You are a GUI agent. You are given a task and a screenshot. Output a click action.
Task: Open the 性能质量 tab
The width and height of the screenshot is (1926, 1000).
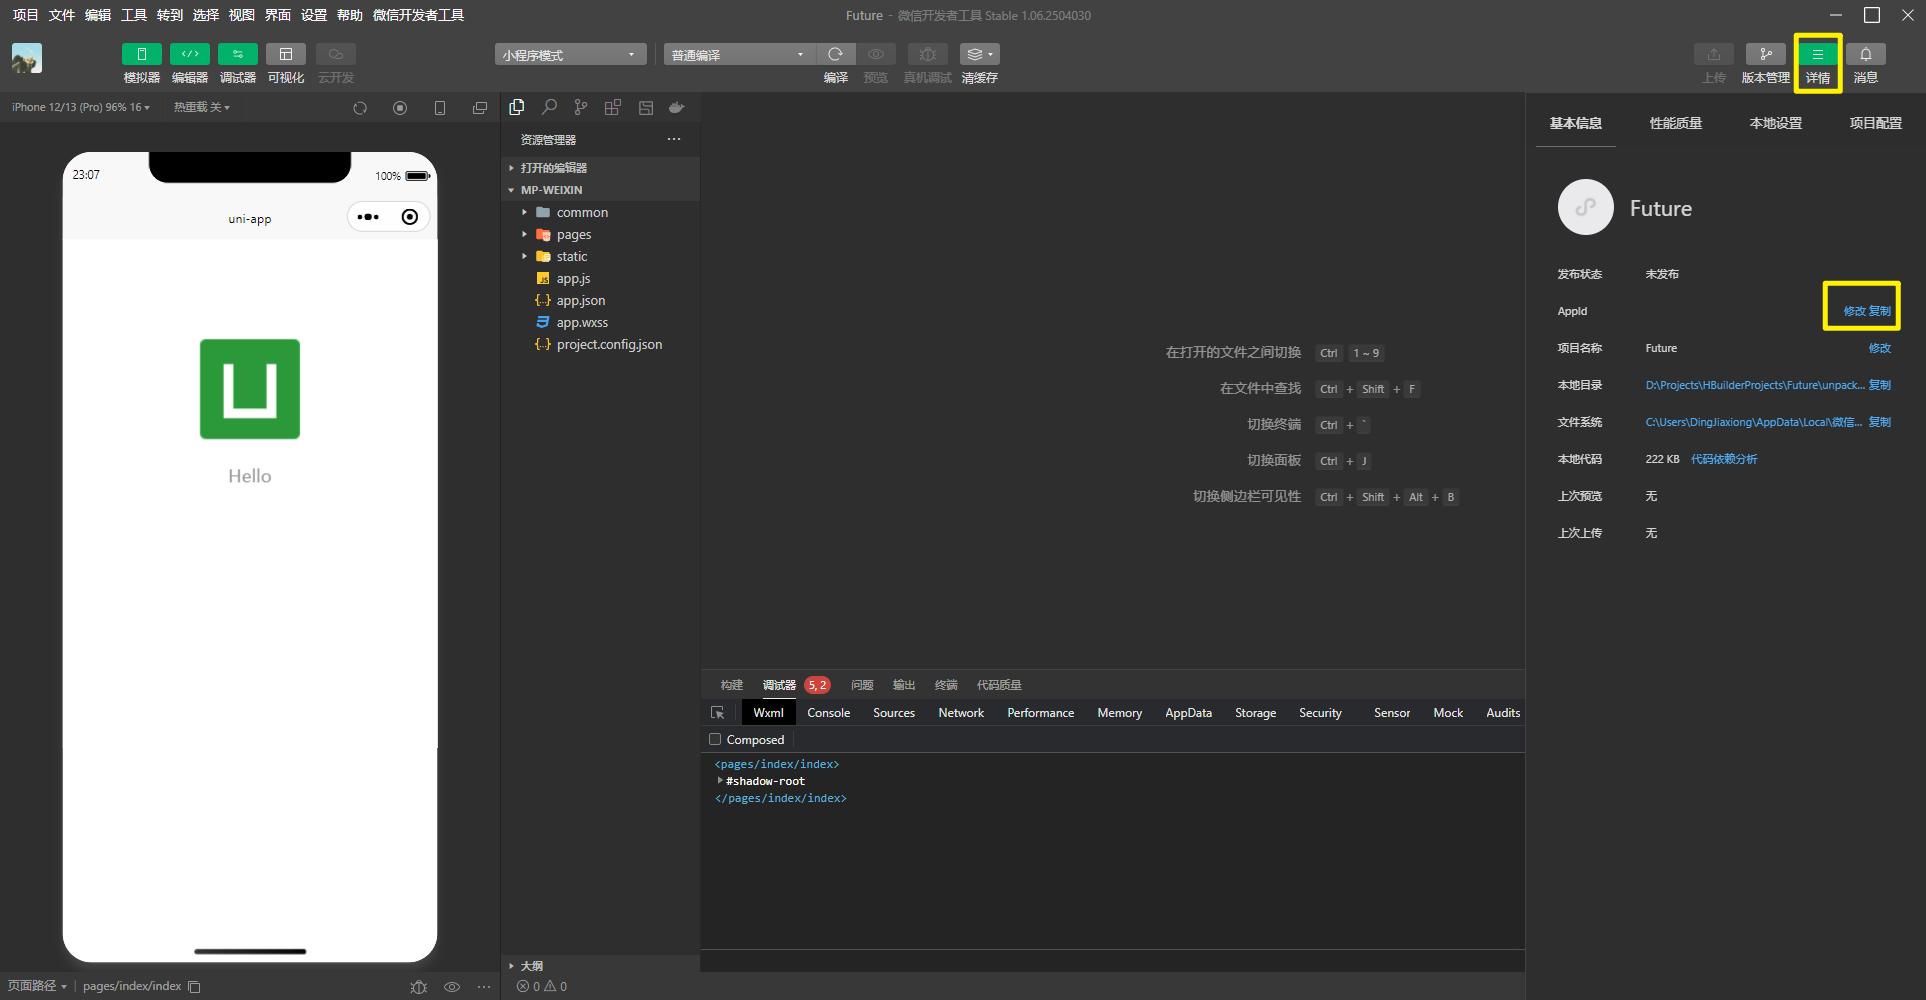pyautogui.click(x=1676, y=123)
